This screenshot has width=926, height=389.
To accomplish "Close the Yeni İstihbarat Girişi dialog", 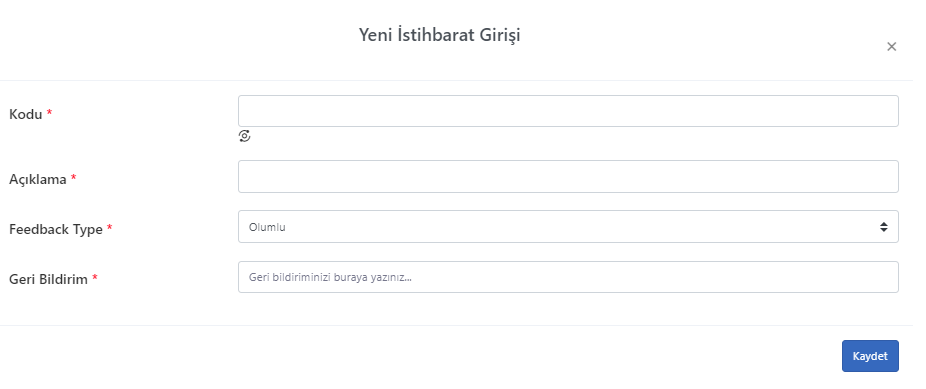I will (892, 47).
